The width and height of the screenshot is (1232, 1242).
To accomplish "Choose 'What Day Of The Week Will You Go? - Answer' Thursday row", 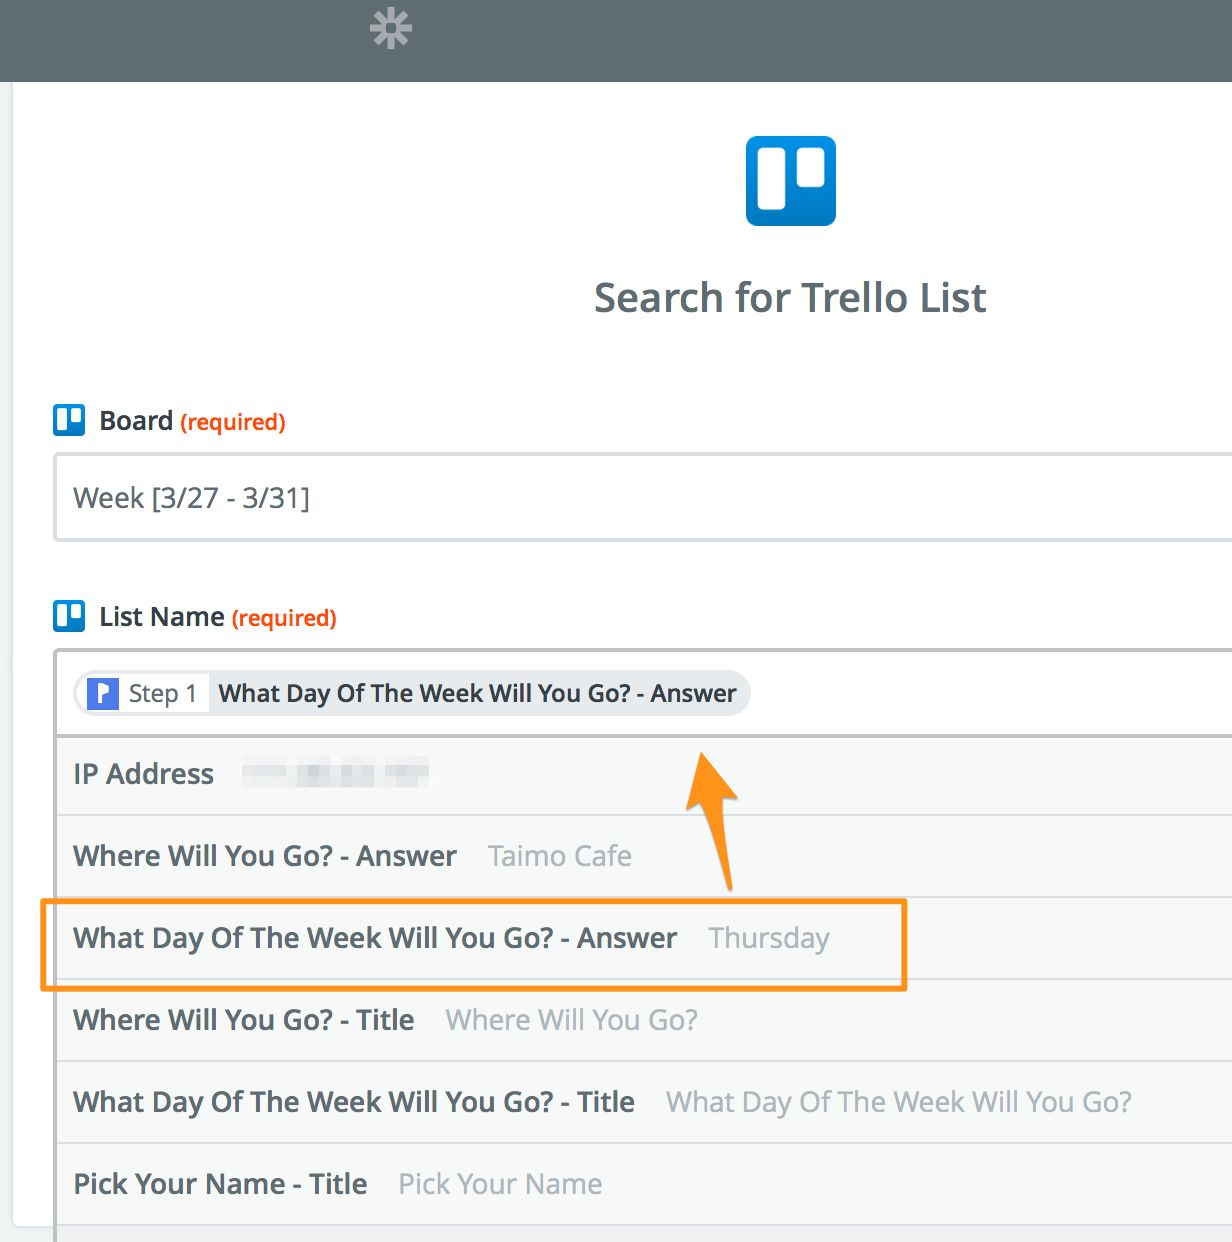I will click(x=644, y=938).
